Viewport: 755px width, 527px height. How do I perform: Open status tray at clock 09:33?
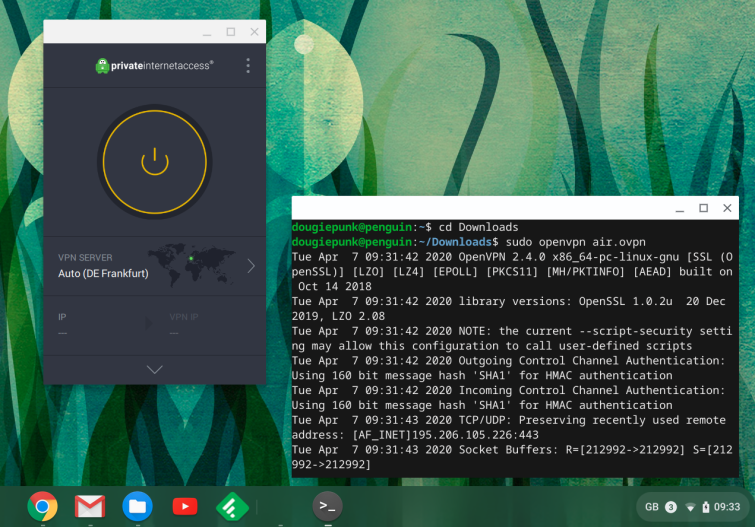[x=727, y=507]
